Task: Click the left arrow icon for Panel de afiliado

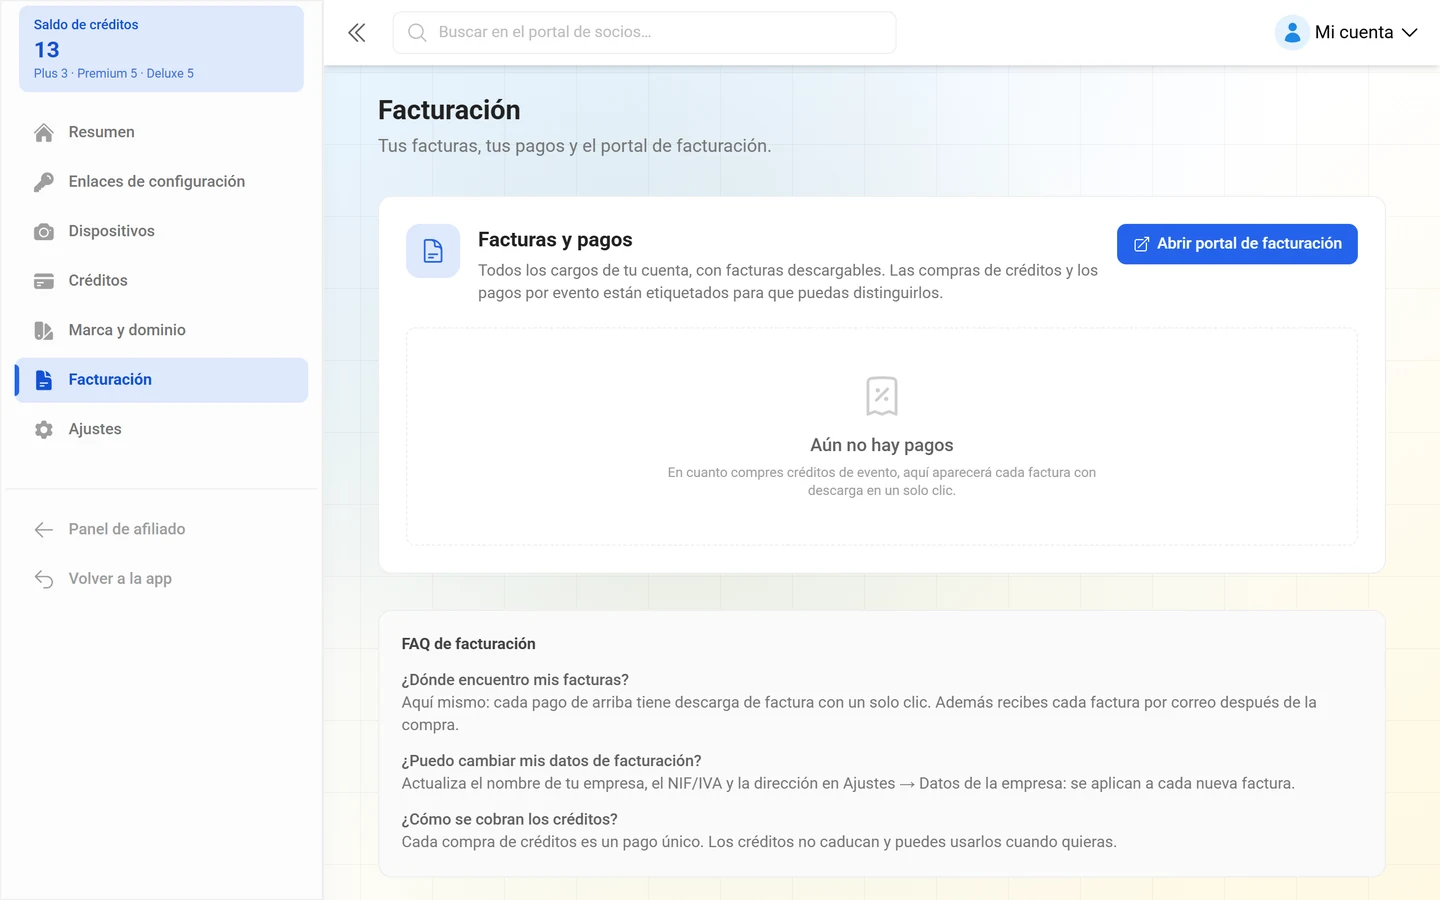Action: [x=44, y=530]
